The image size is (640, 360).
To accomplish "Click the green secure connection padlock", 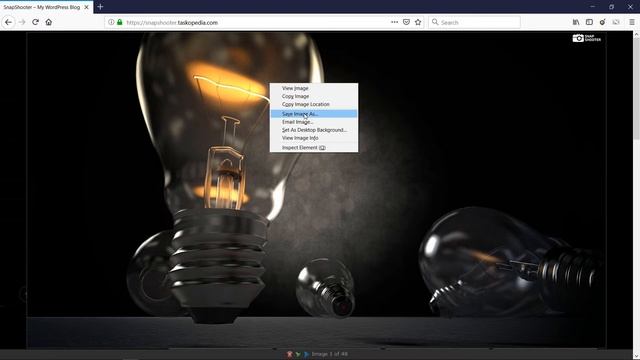I will 120,22.
